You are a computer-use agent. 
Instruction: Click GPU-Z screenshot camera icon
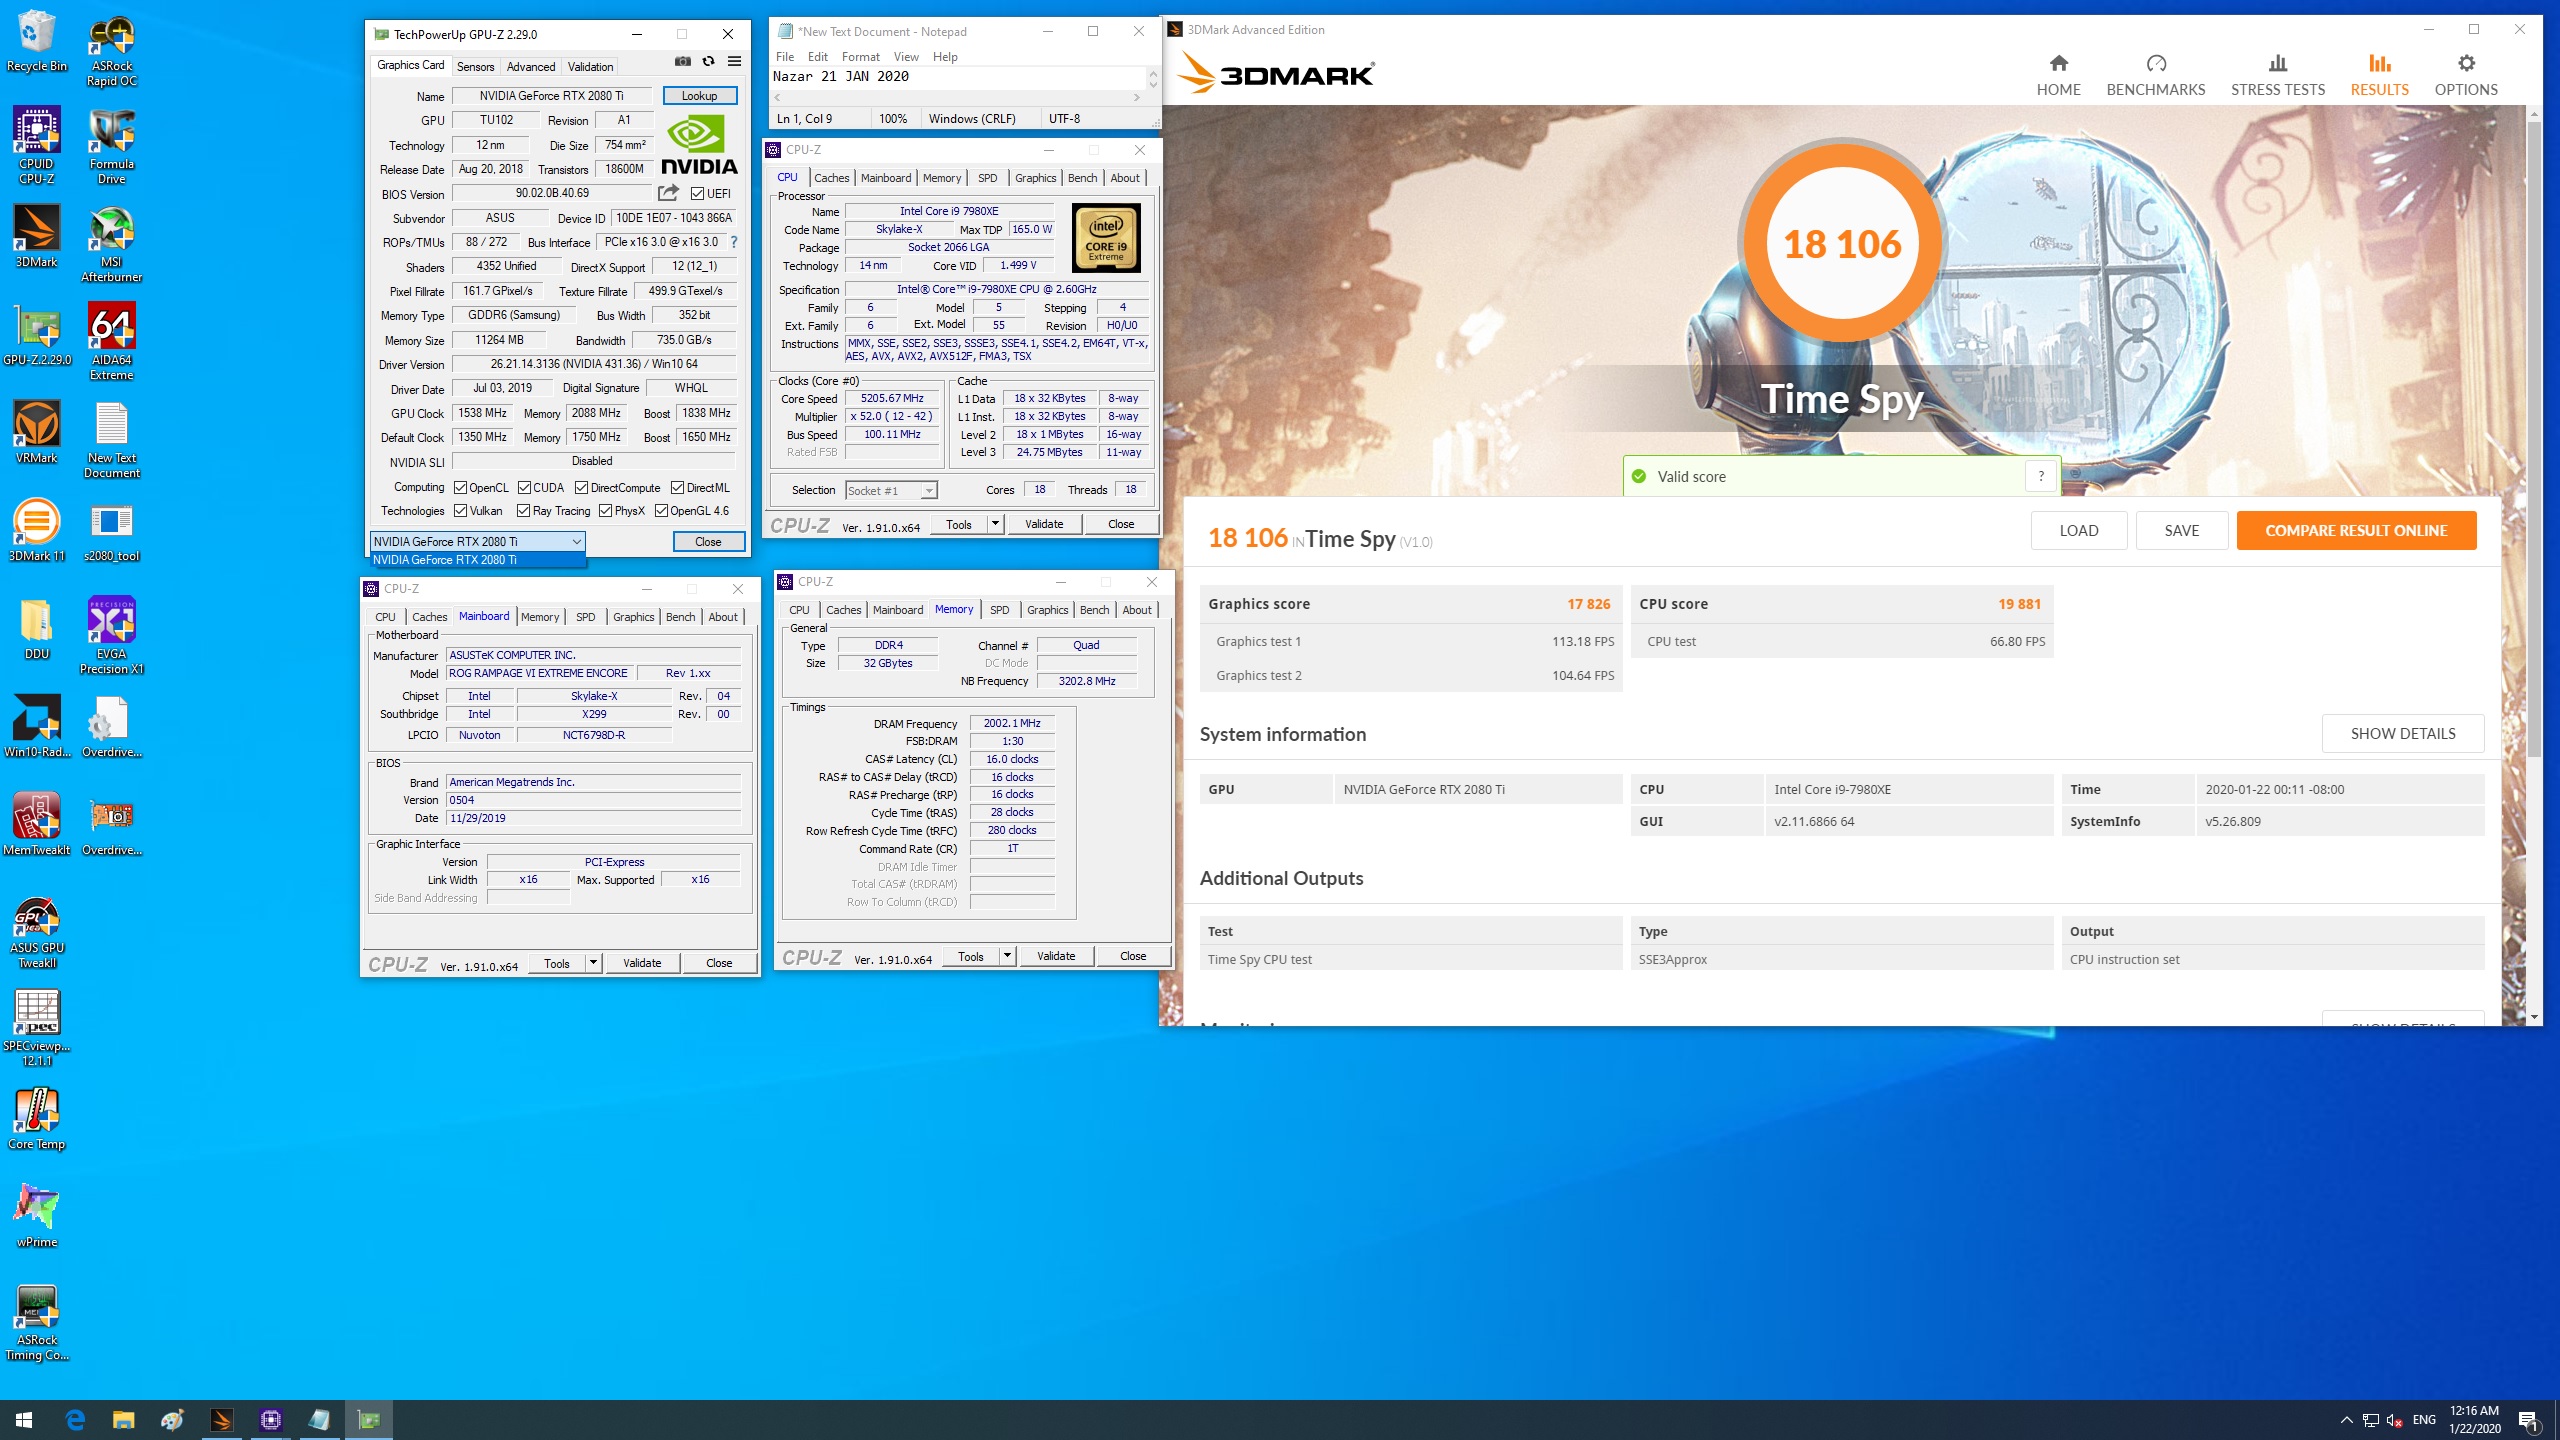(x=683, y=61)
